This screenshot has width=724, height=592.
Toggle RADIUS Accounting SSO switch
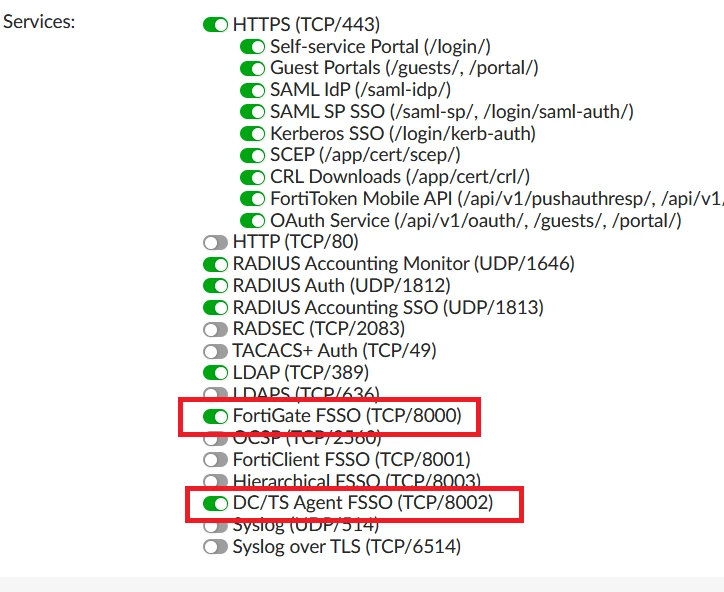coord(215,308)
